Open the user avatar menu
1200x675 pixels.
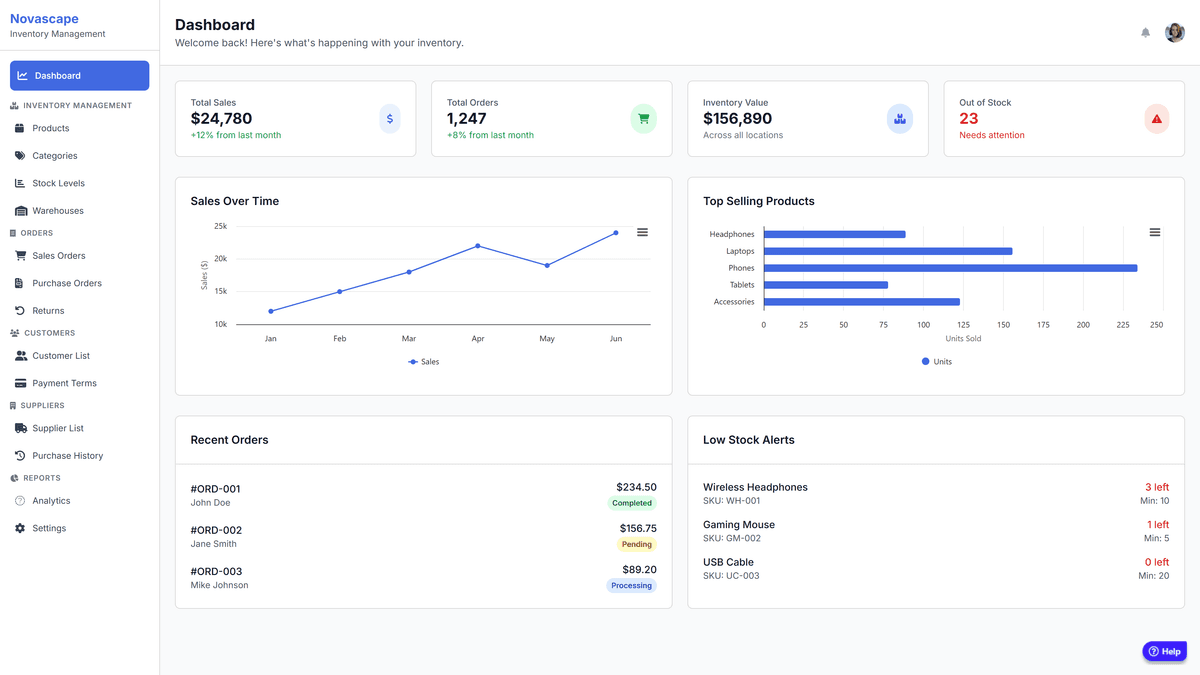pyautogui.click(x=1174, y=31)
